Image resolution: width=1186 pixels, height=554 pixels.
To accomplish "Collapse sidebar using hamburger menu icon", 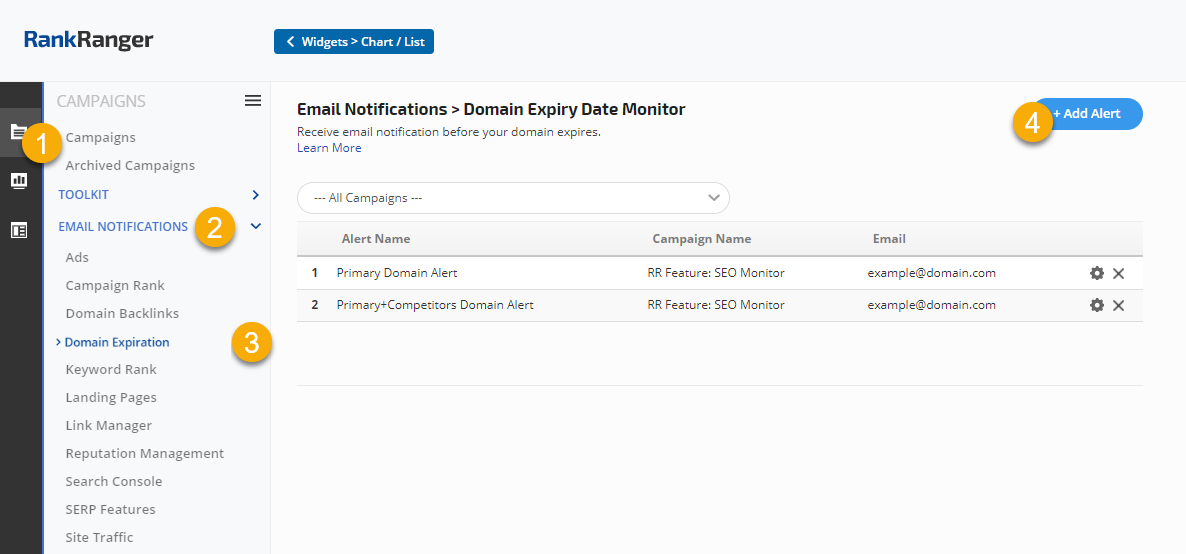I will tap(253, 101).
